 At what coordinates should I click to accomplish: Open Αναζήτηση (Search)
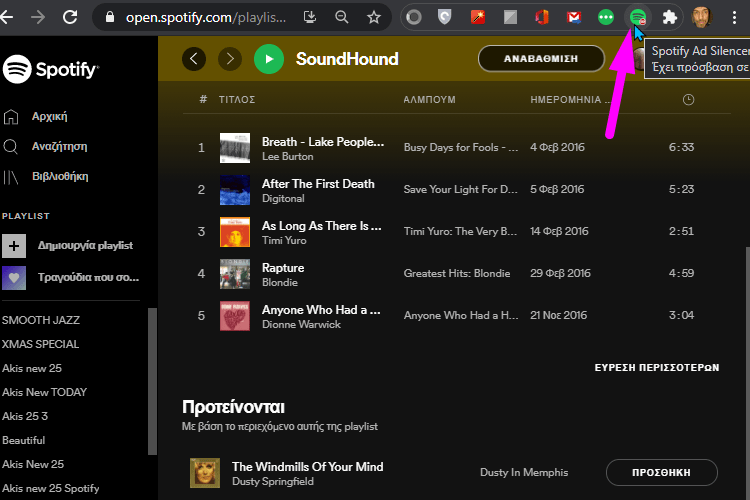(x=45, y=146)
